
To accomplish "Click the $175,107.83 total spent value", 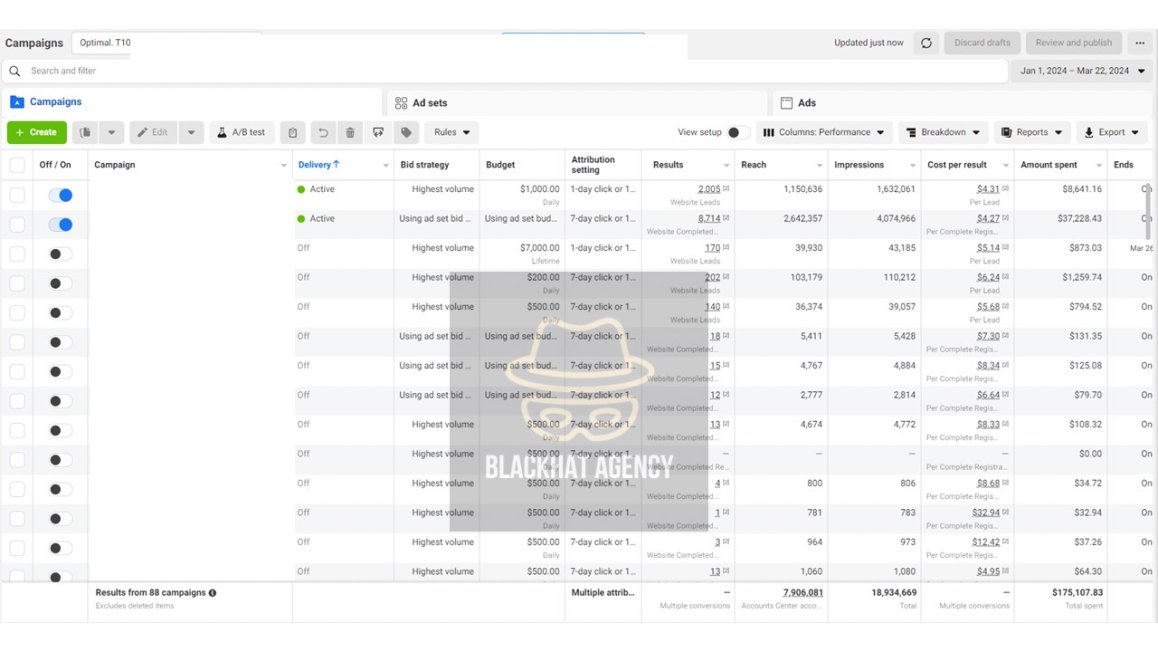I will 1078,592.
